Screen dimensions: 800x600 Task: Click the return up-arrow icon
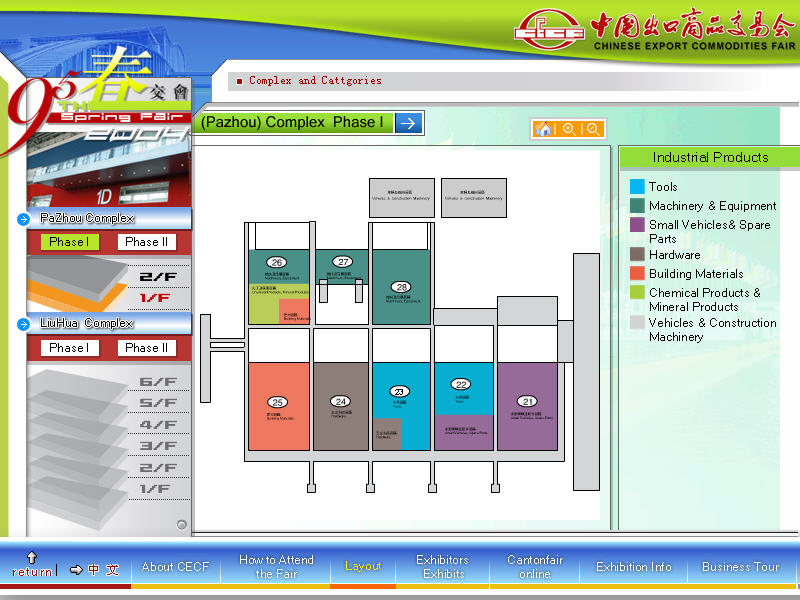pos(32,557)
